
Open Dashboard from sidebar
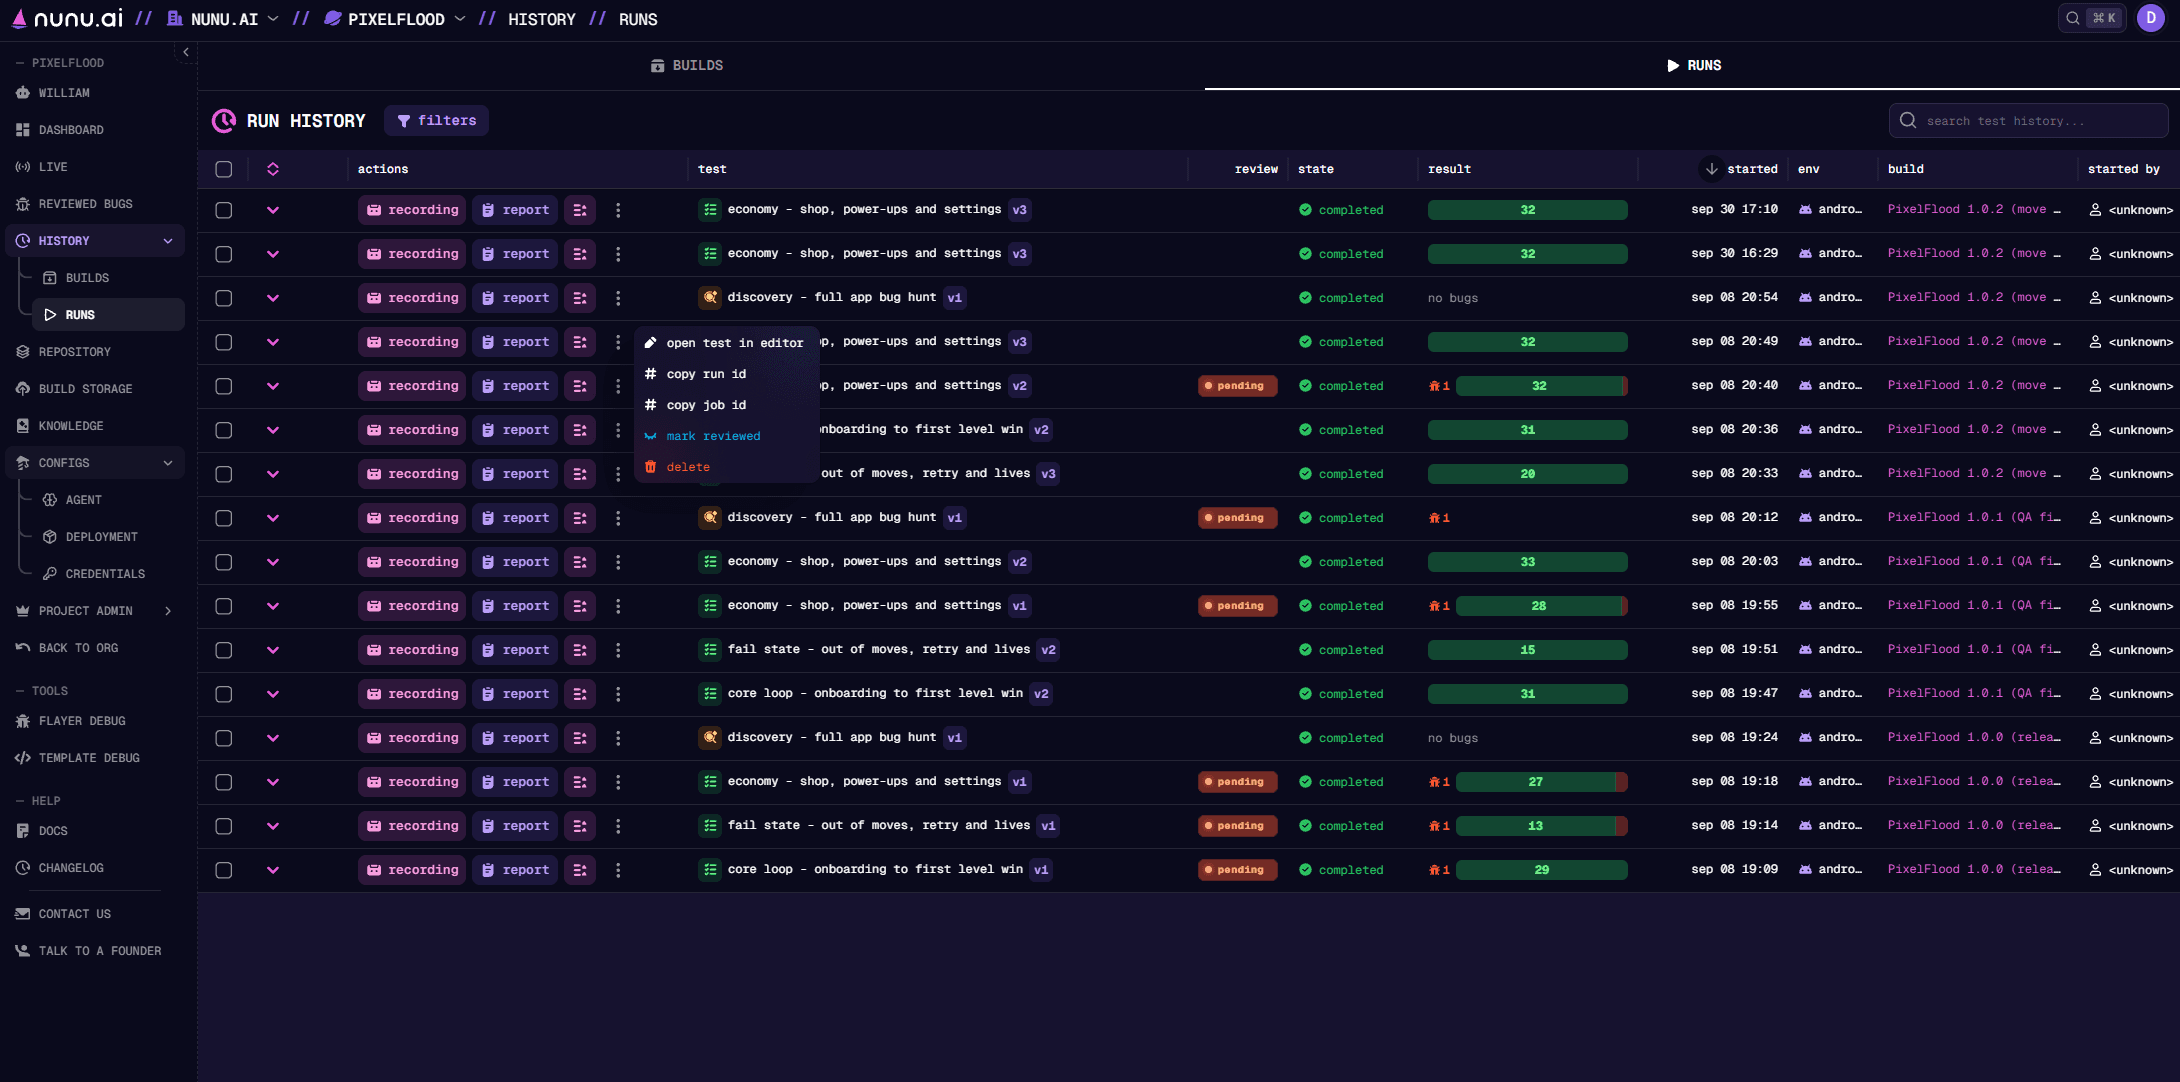[71, 130]
